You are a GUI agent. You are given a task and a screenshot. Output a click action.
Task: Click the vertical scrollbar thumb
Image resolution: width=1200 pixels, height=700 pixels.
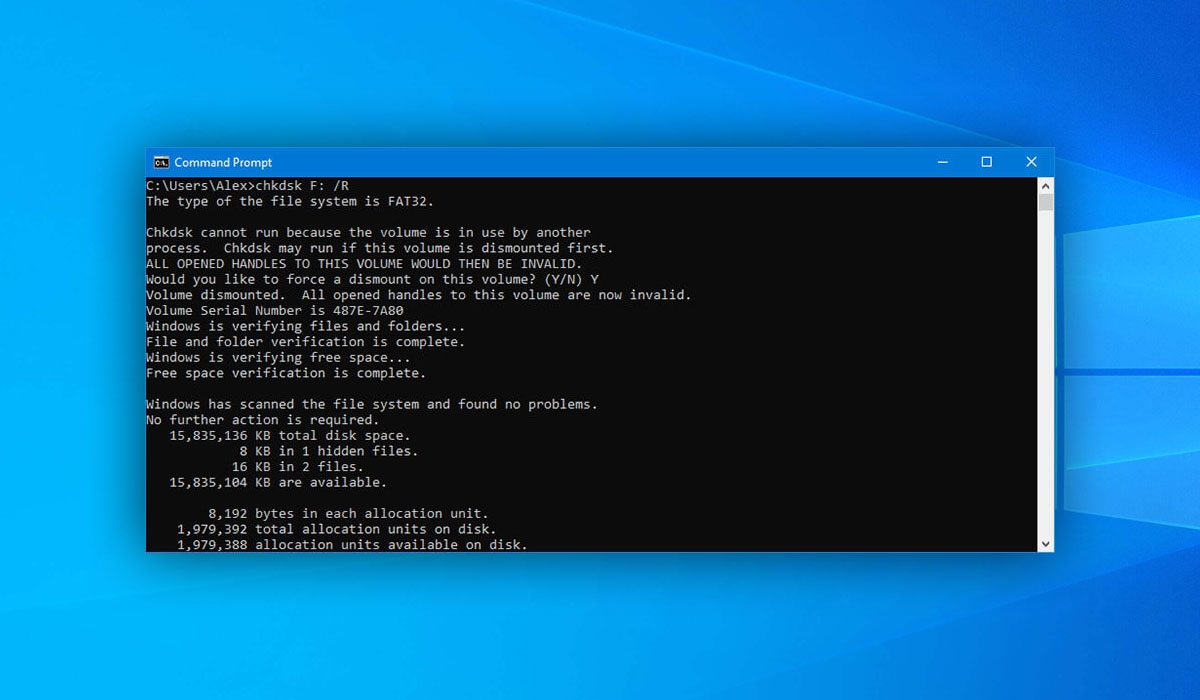click(x=1046, y=203)
